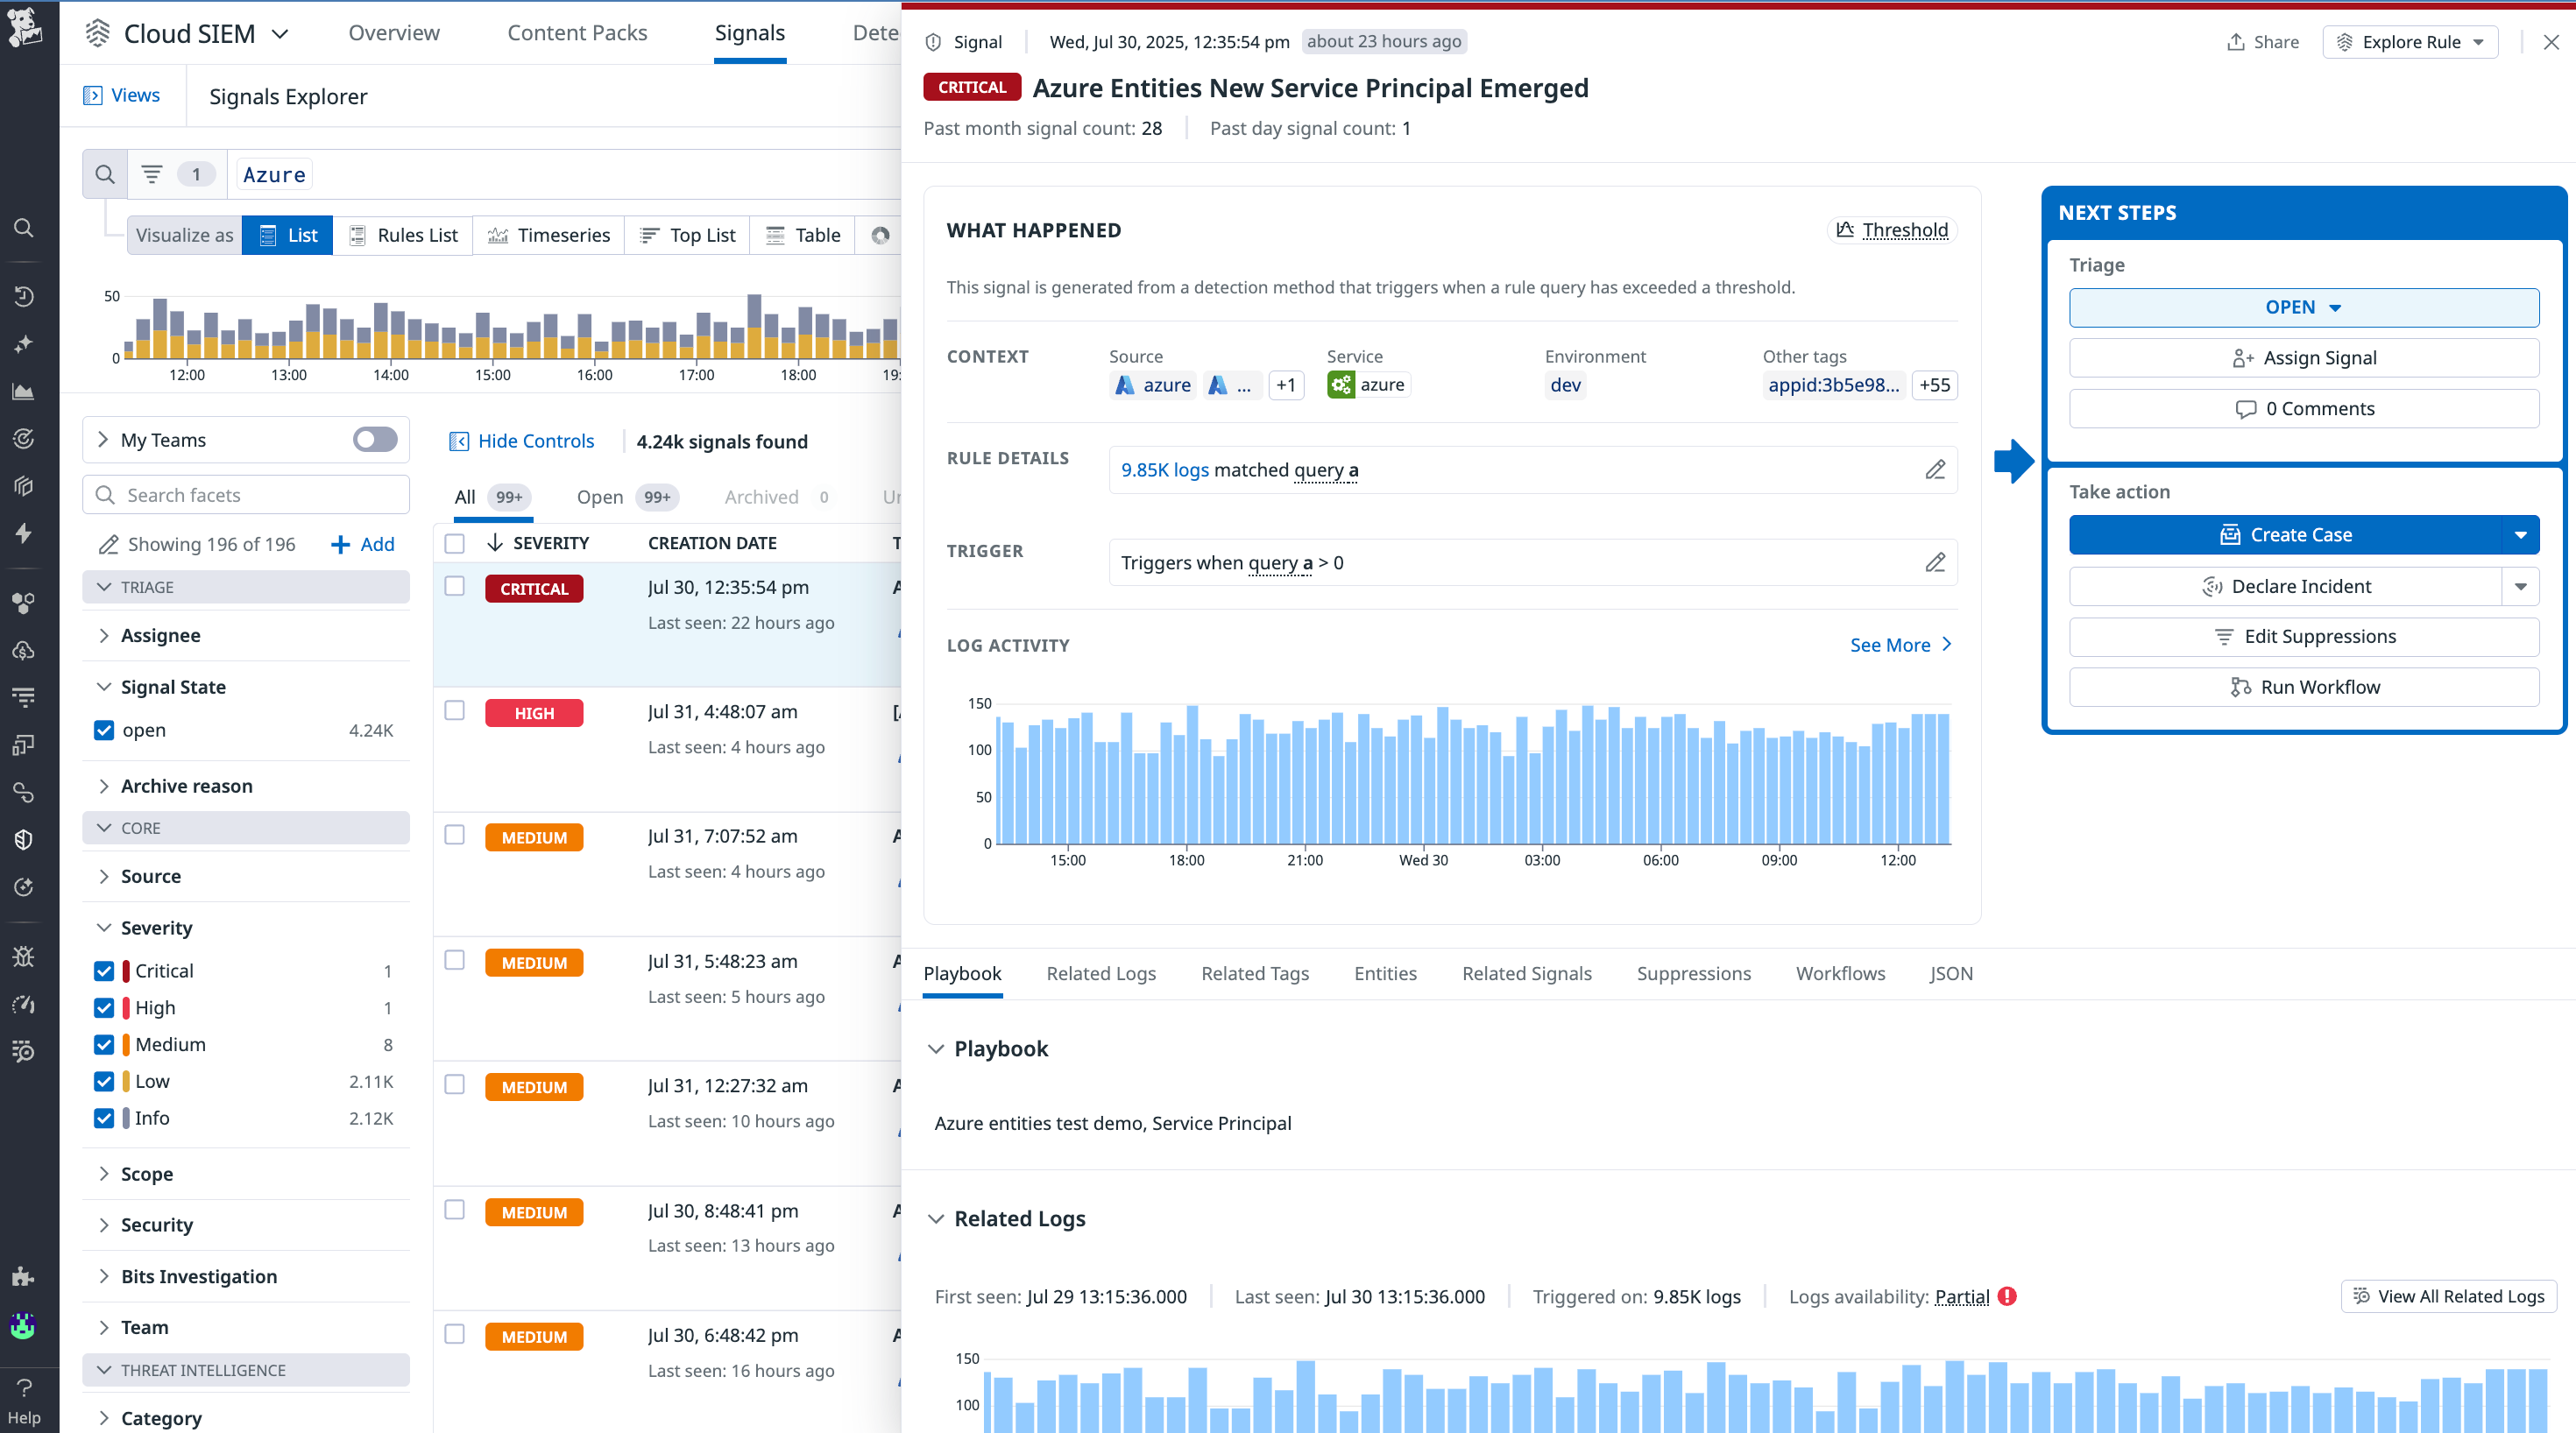Viewport: 2576px width, 1433px height.
Task: Click the red color swatch beside the Critical facet
Action: 124,970
